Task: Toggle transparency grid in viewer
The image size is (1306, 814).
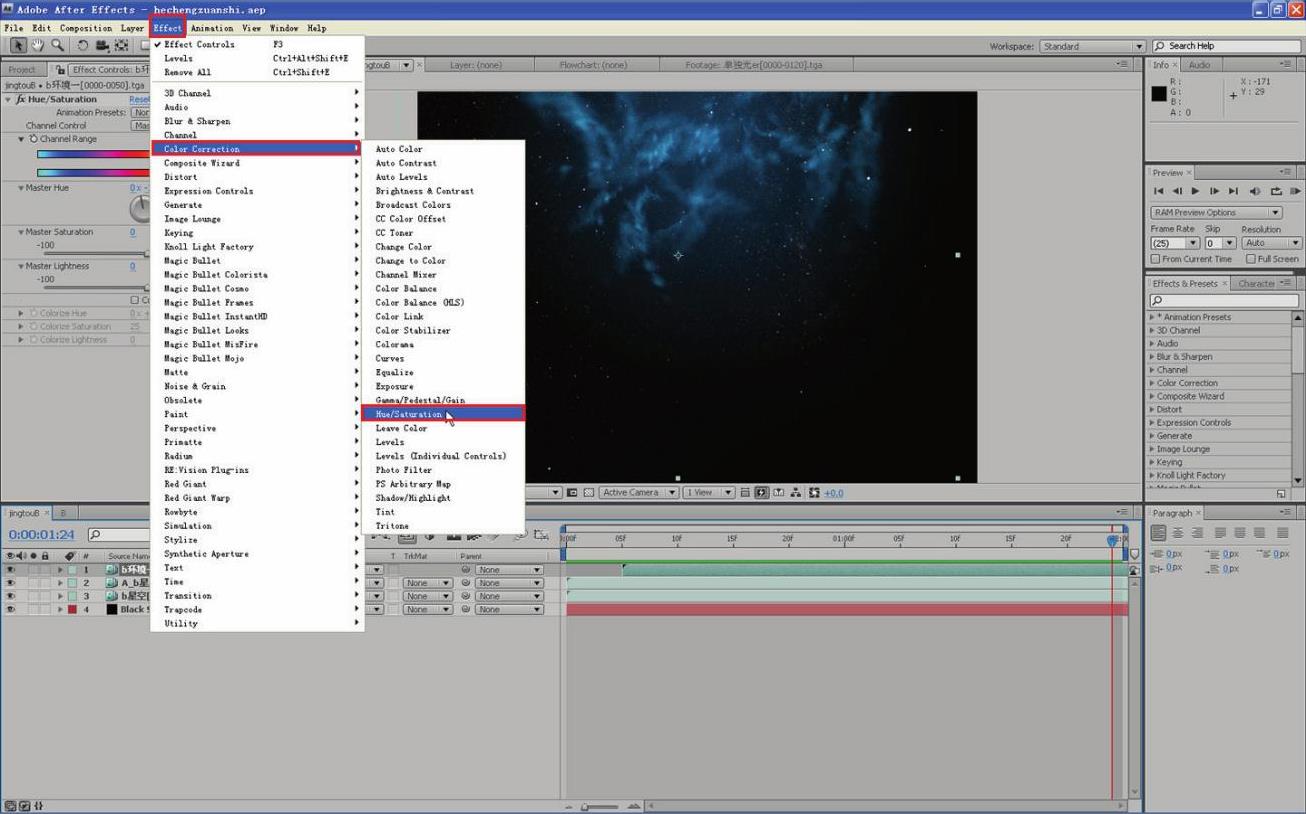Action: [x=588, y=493]
